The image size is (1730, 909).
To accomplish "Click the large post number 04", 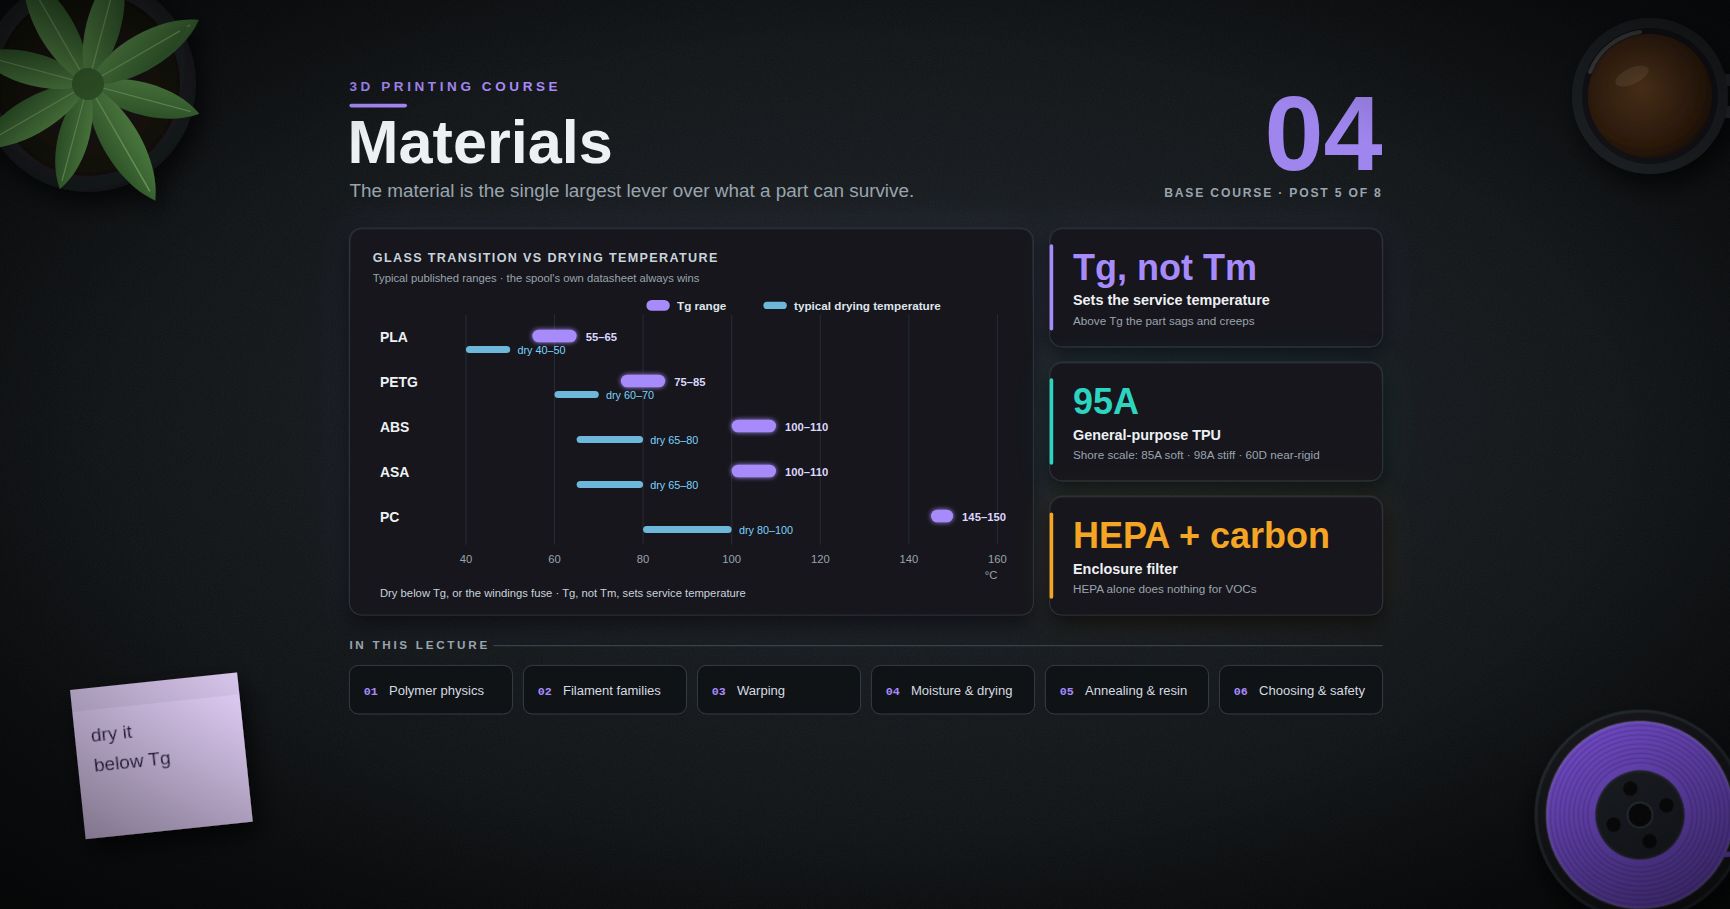I will click(x=1324, y=134).
